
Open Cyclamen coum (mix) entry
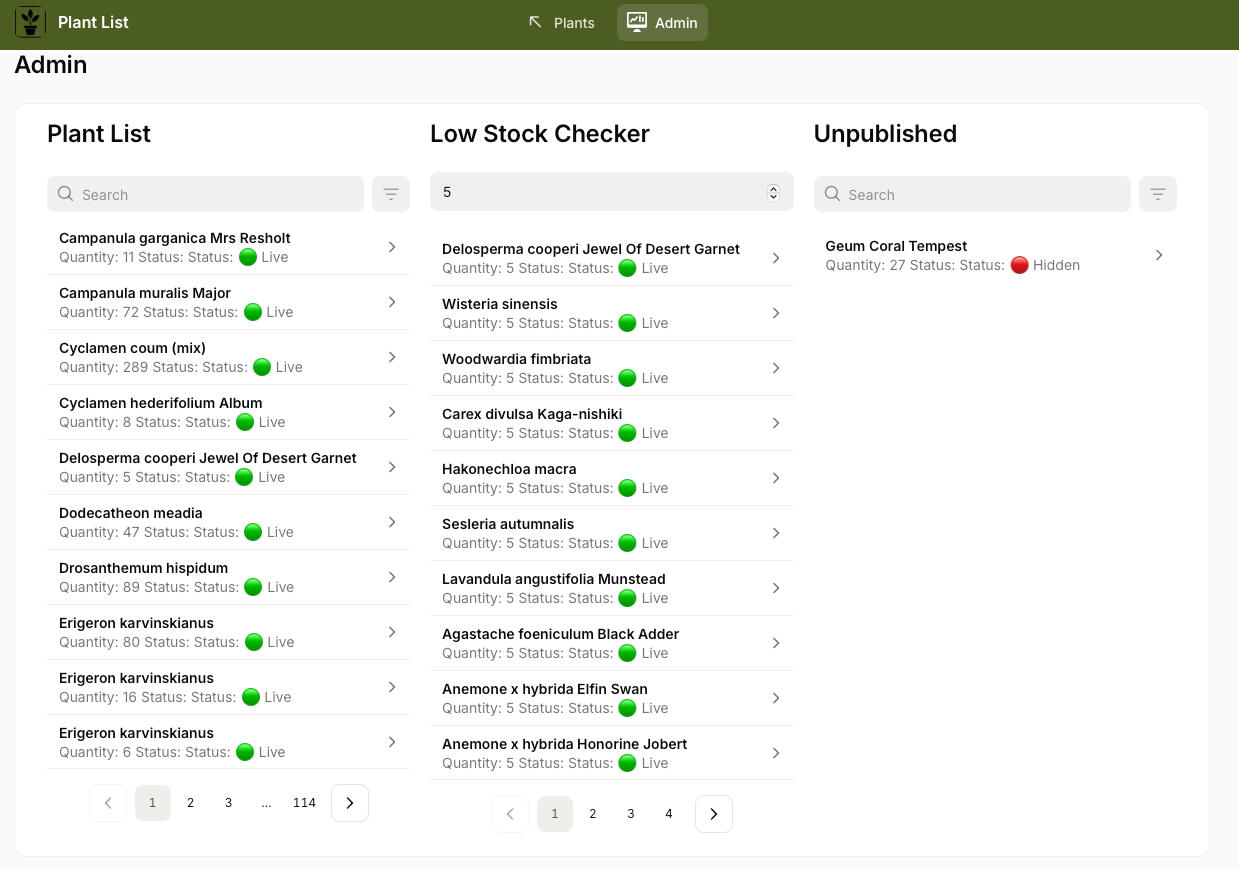click(x=228, y=357)
